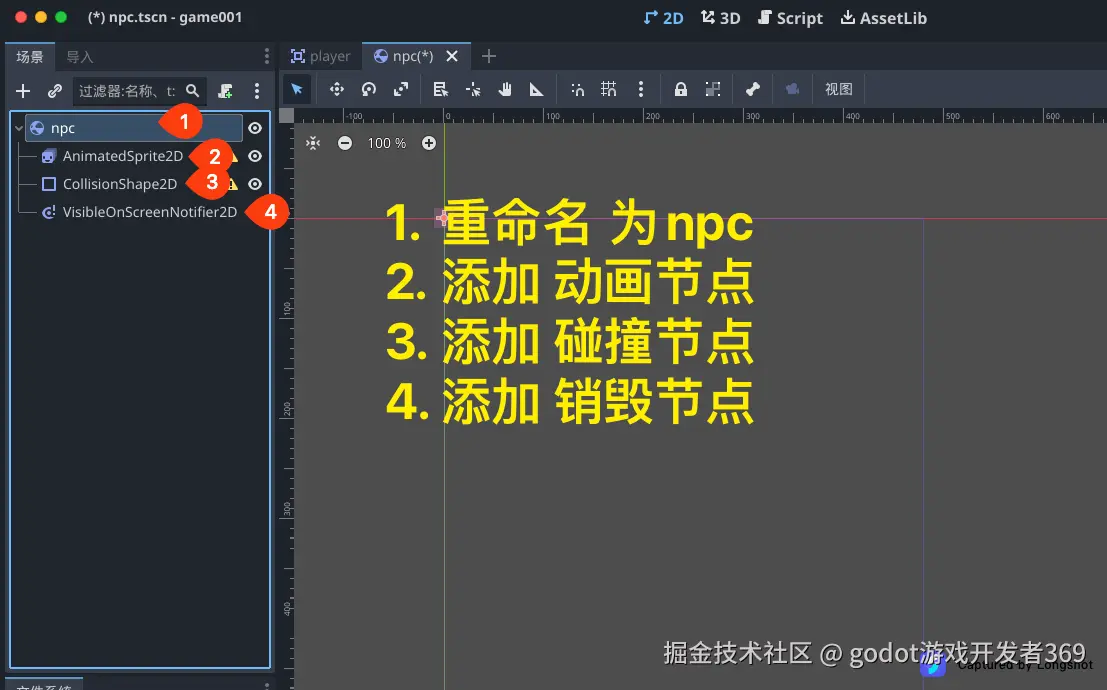Switch to the 2D workspace

pos(664,18)
